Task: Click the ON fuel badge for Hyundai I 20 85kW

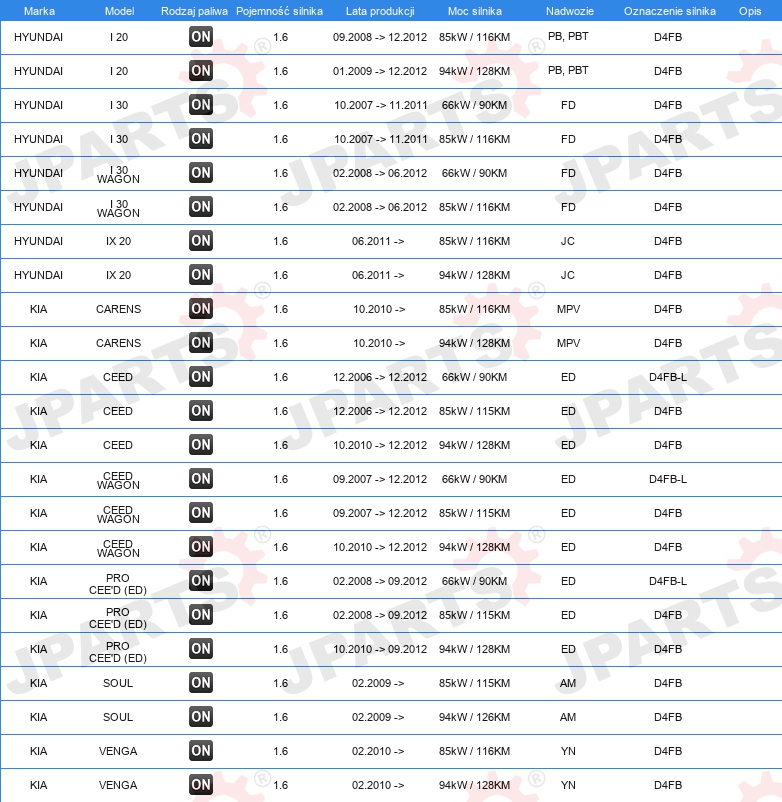Action: click(200, 37)
